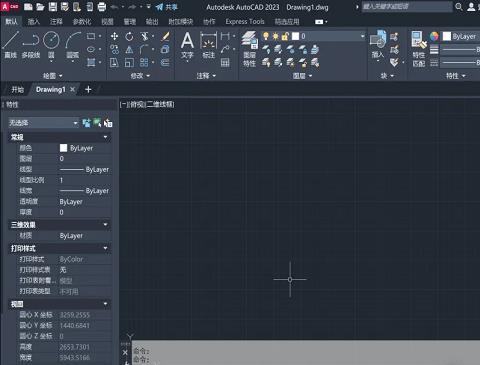The image size is (480, 365).
Task: Activate the Mirror tool
Action: [x=129, y=50]
